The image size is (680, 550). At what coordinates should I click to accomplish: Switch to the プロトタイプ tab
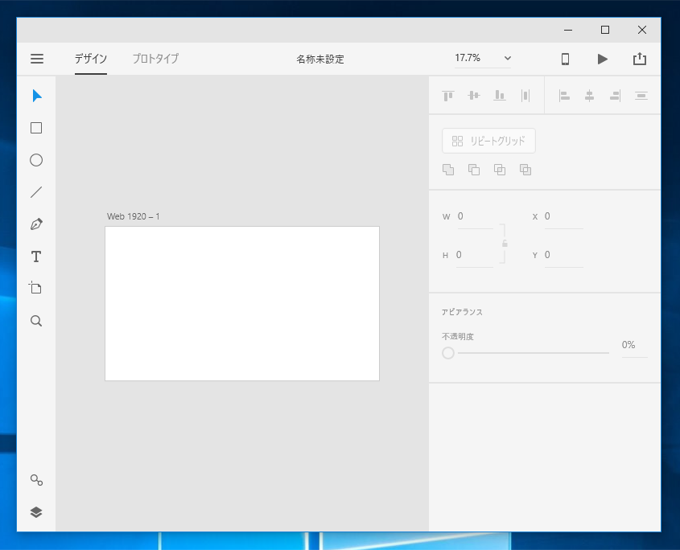click(x=156, y=59)
